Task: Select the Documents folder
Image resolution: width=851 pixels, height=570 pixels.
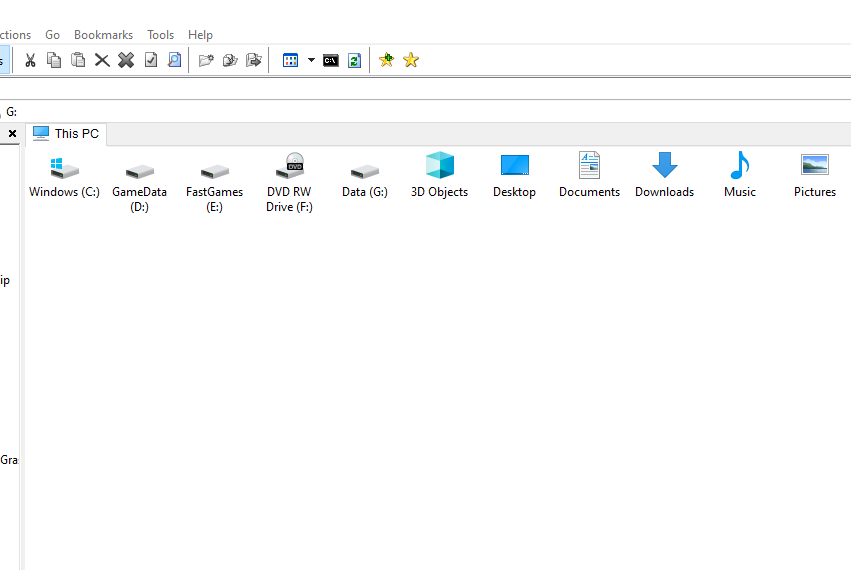Action: (x=589, y=176)
